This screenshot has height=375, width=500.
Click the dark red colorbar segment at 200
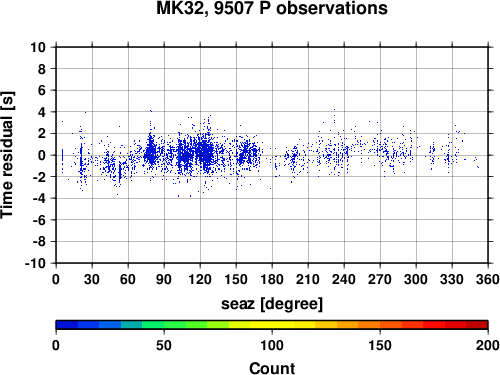pyautogui.click(x=477, y=325)
